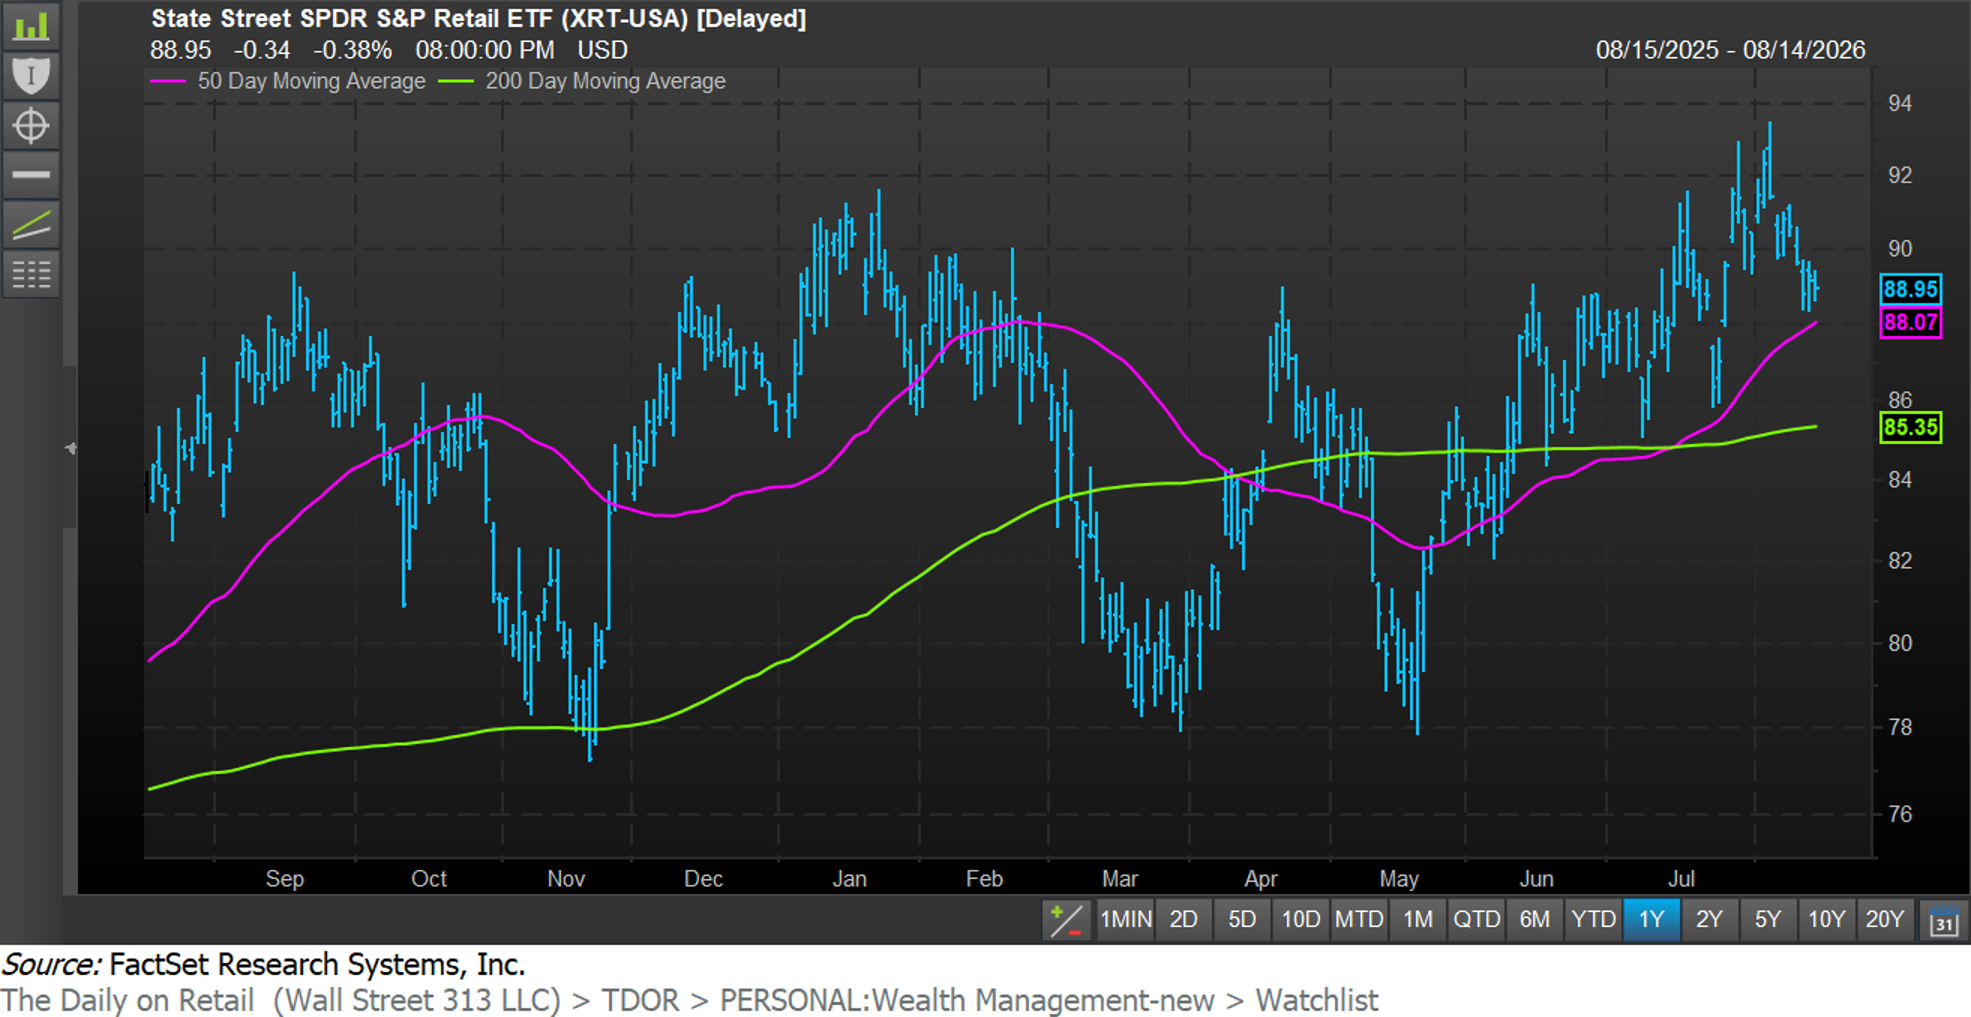Switch to 6M range
The image size is (1971, 1017).
(x=1534, y=919)
